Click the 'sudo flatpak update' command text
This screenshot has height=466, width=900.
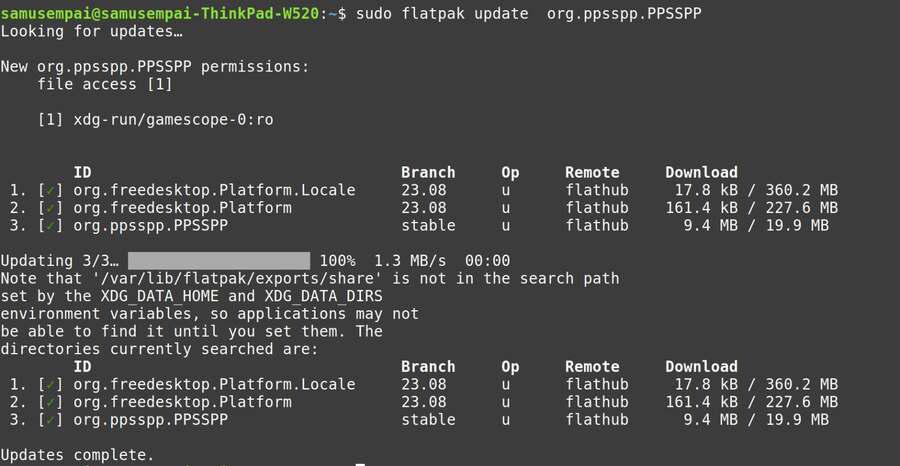coord(434,13)
